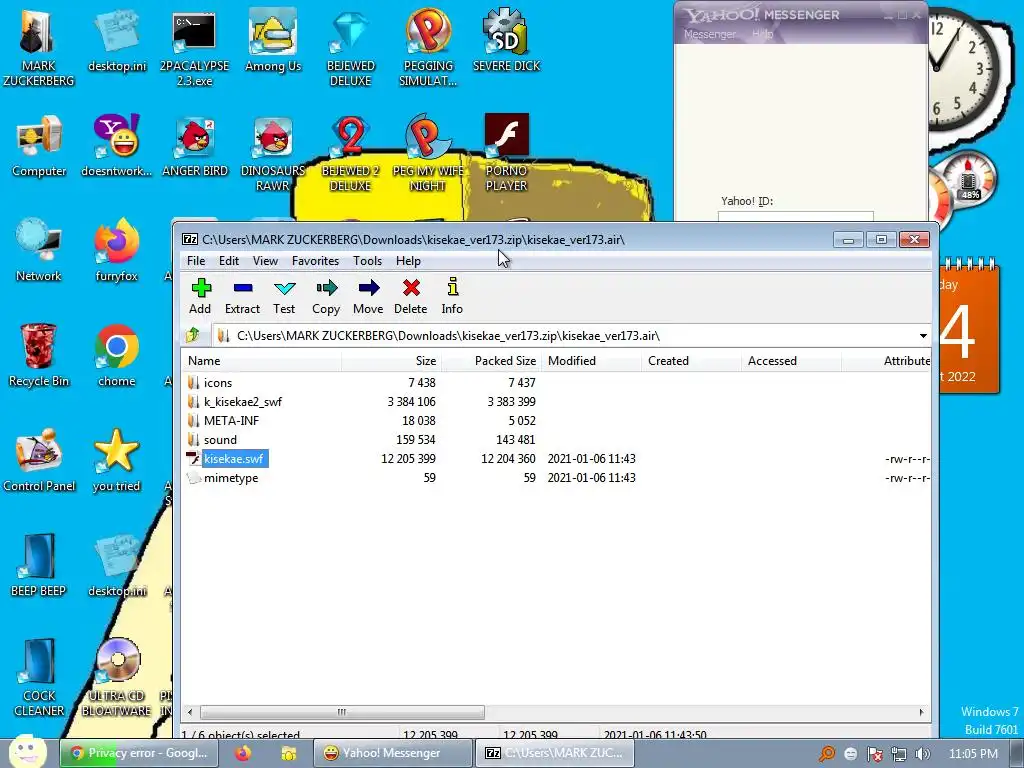This screenshot has height=768, width=1024.
Task: Select the Copy toolbar button
Action: click(x=326, y=295)
